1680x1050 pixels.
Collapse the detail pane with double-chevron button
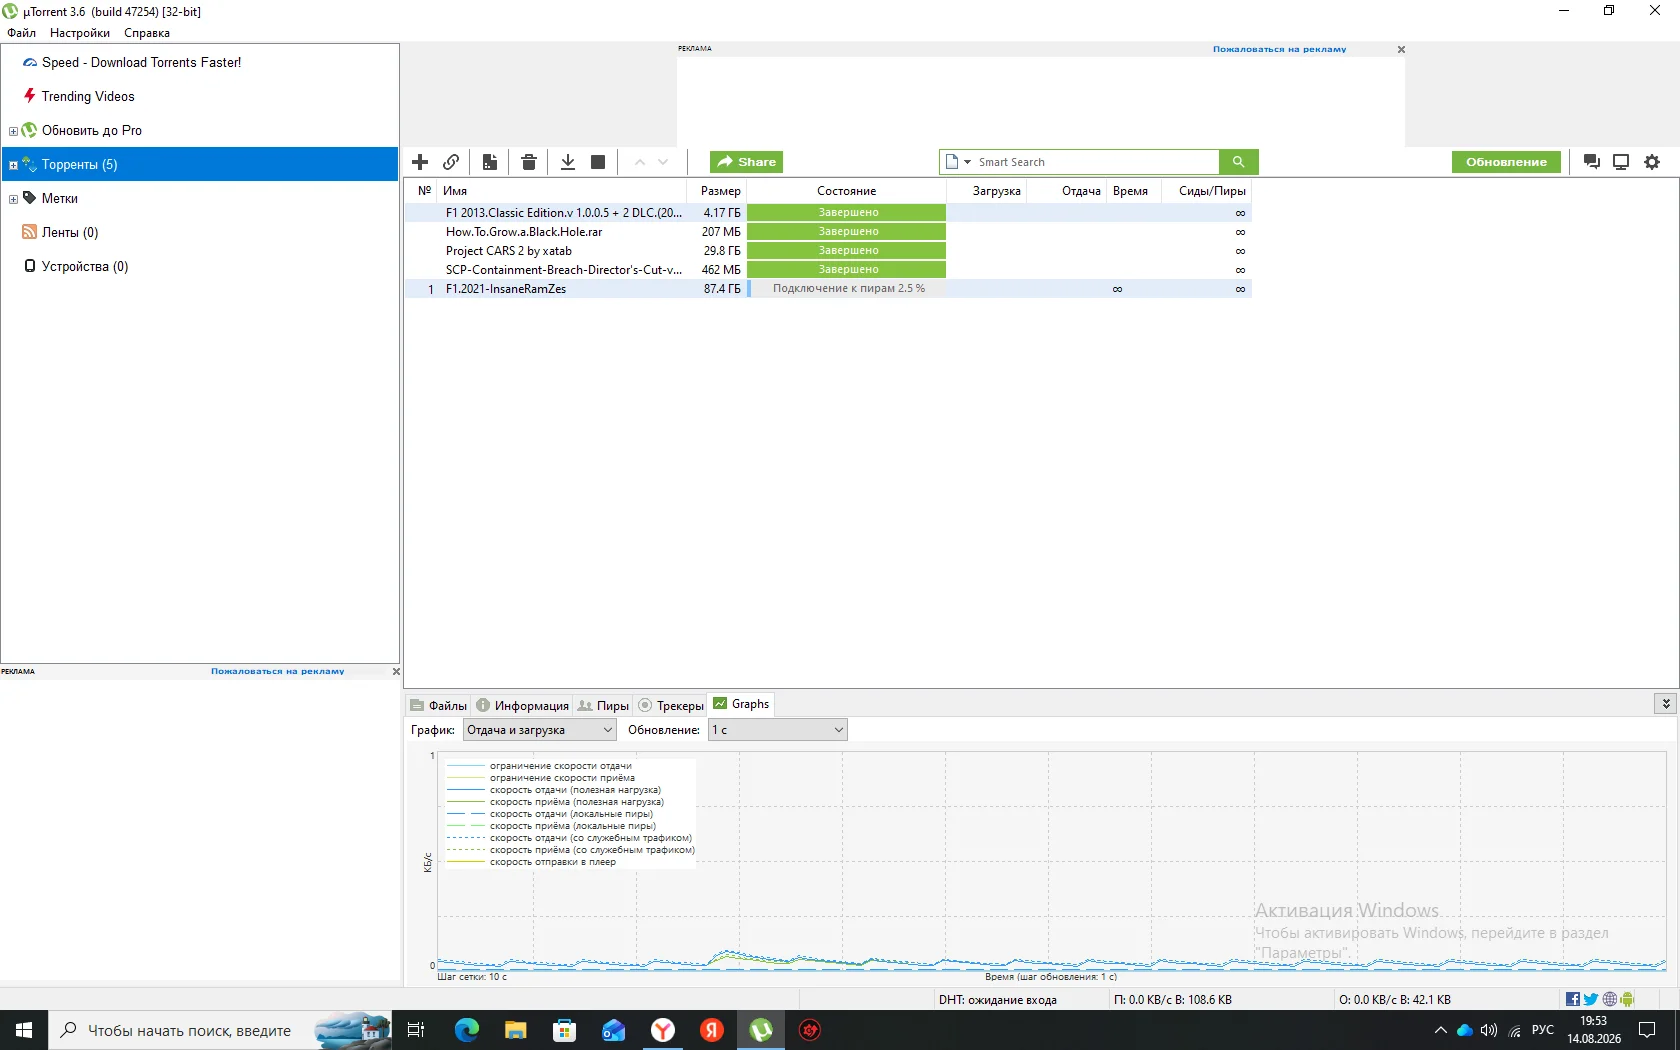coord(1665,704)
